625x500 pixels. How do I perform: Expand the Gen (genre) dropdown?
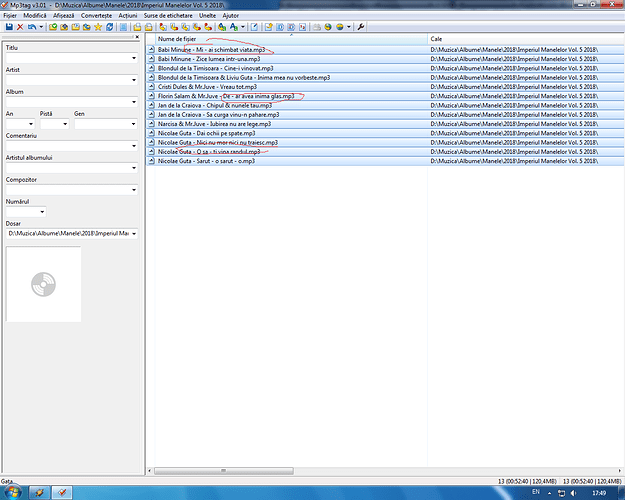134,124
